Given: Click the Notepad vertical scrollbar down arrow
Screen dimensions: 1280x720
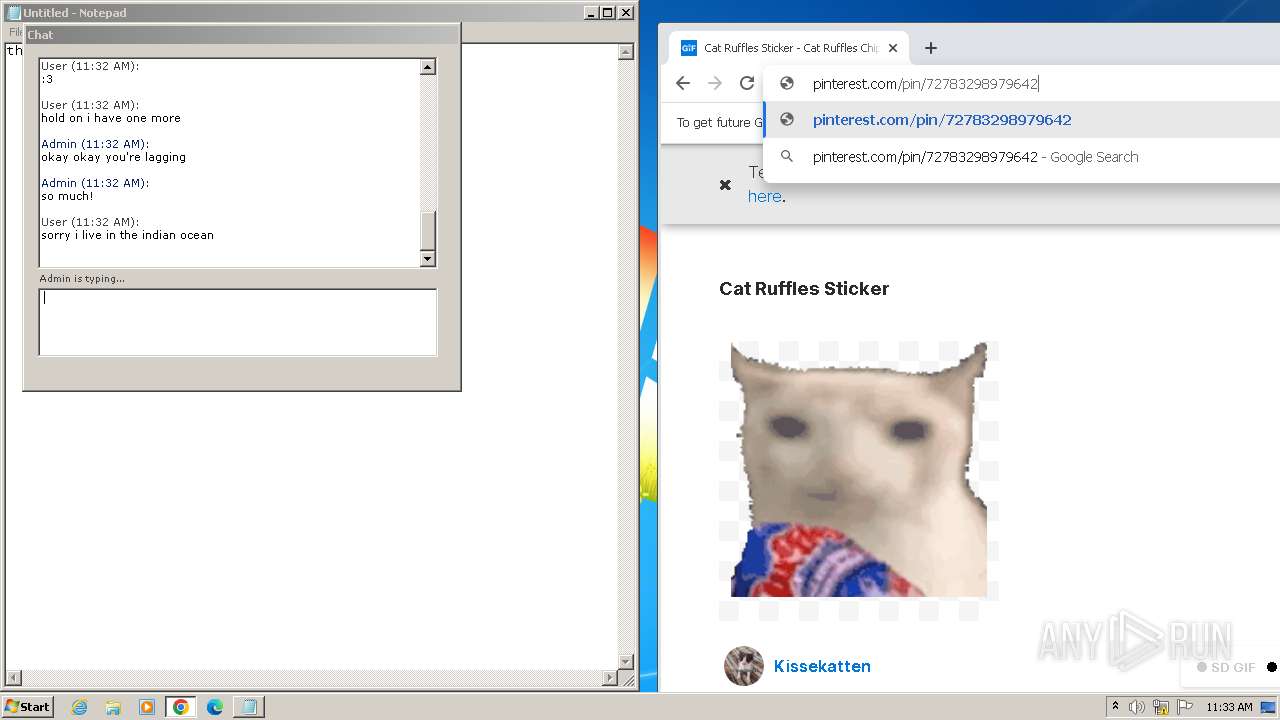Looking at the screenshot, I should pyautogui.click(x=627, y=661).
